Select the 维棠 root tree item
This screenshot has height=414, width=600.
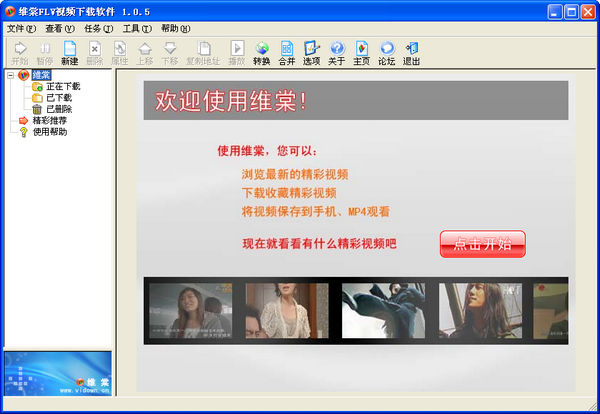41,75
